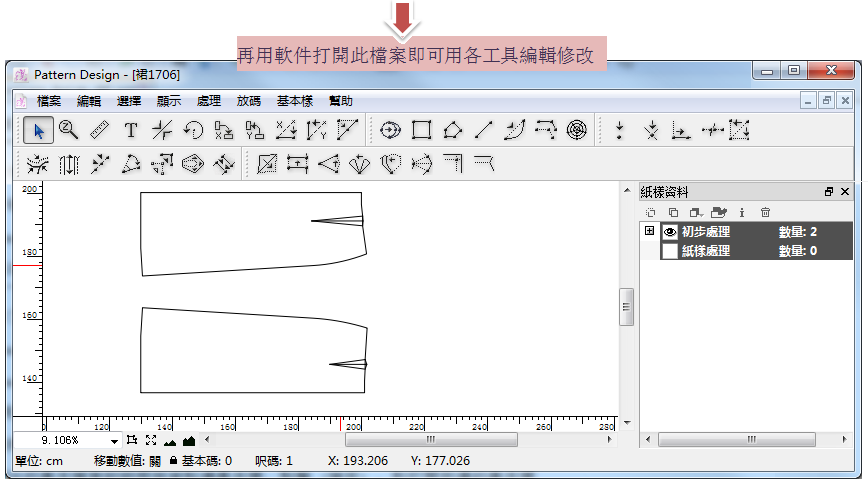Open the 基本樣 menu
The image size is (868, 492).
tap(295, 101)
